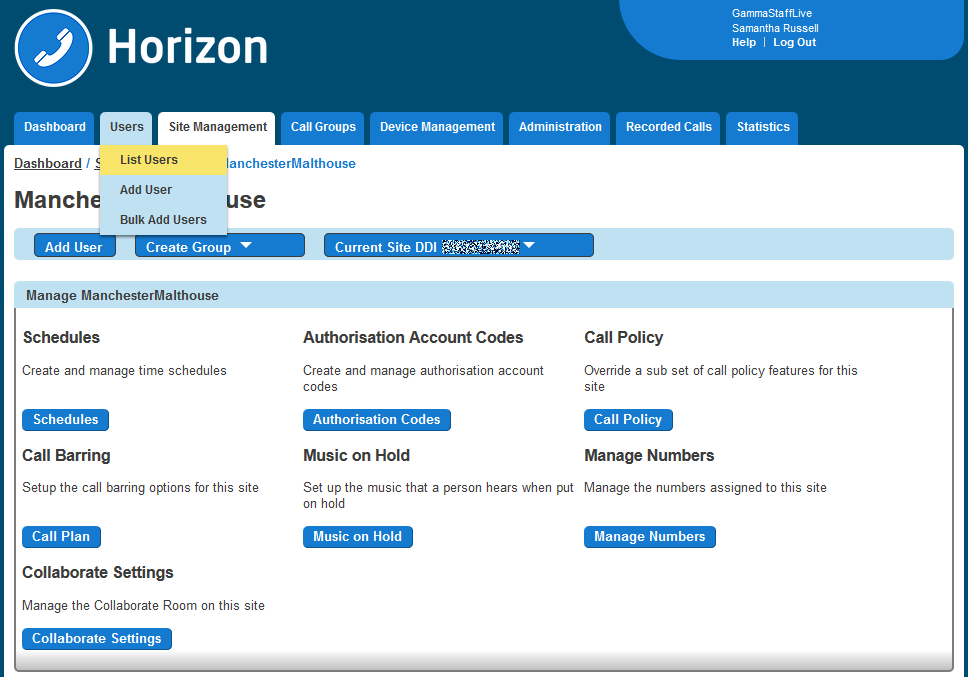968x677 pixels.
Task: Click the Call Policy section heading
Action: [x=624, y=338]
